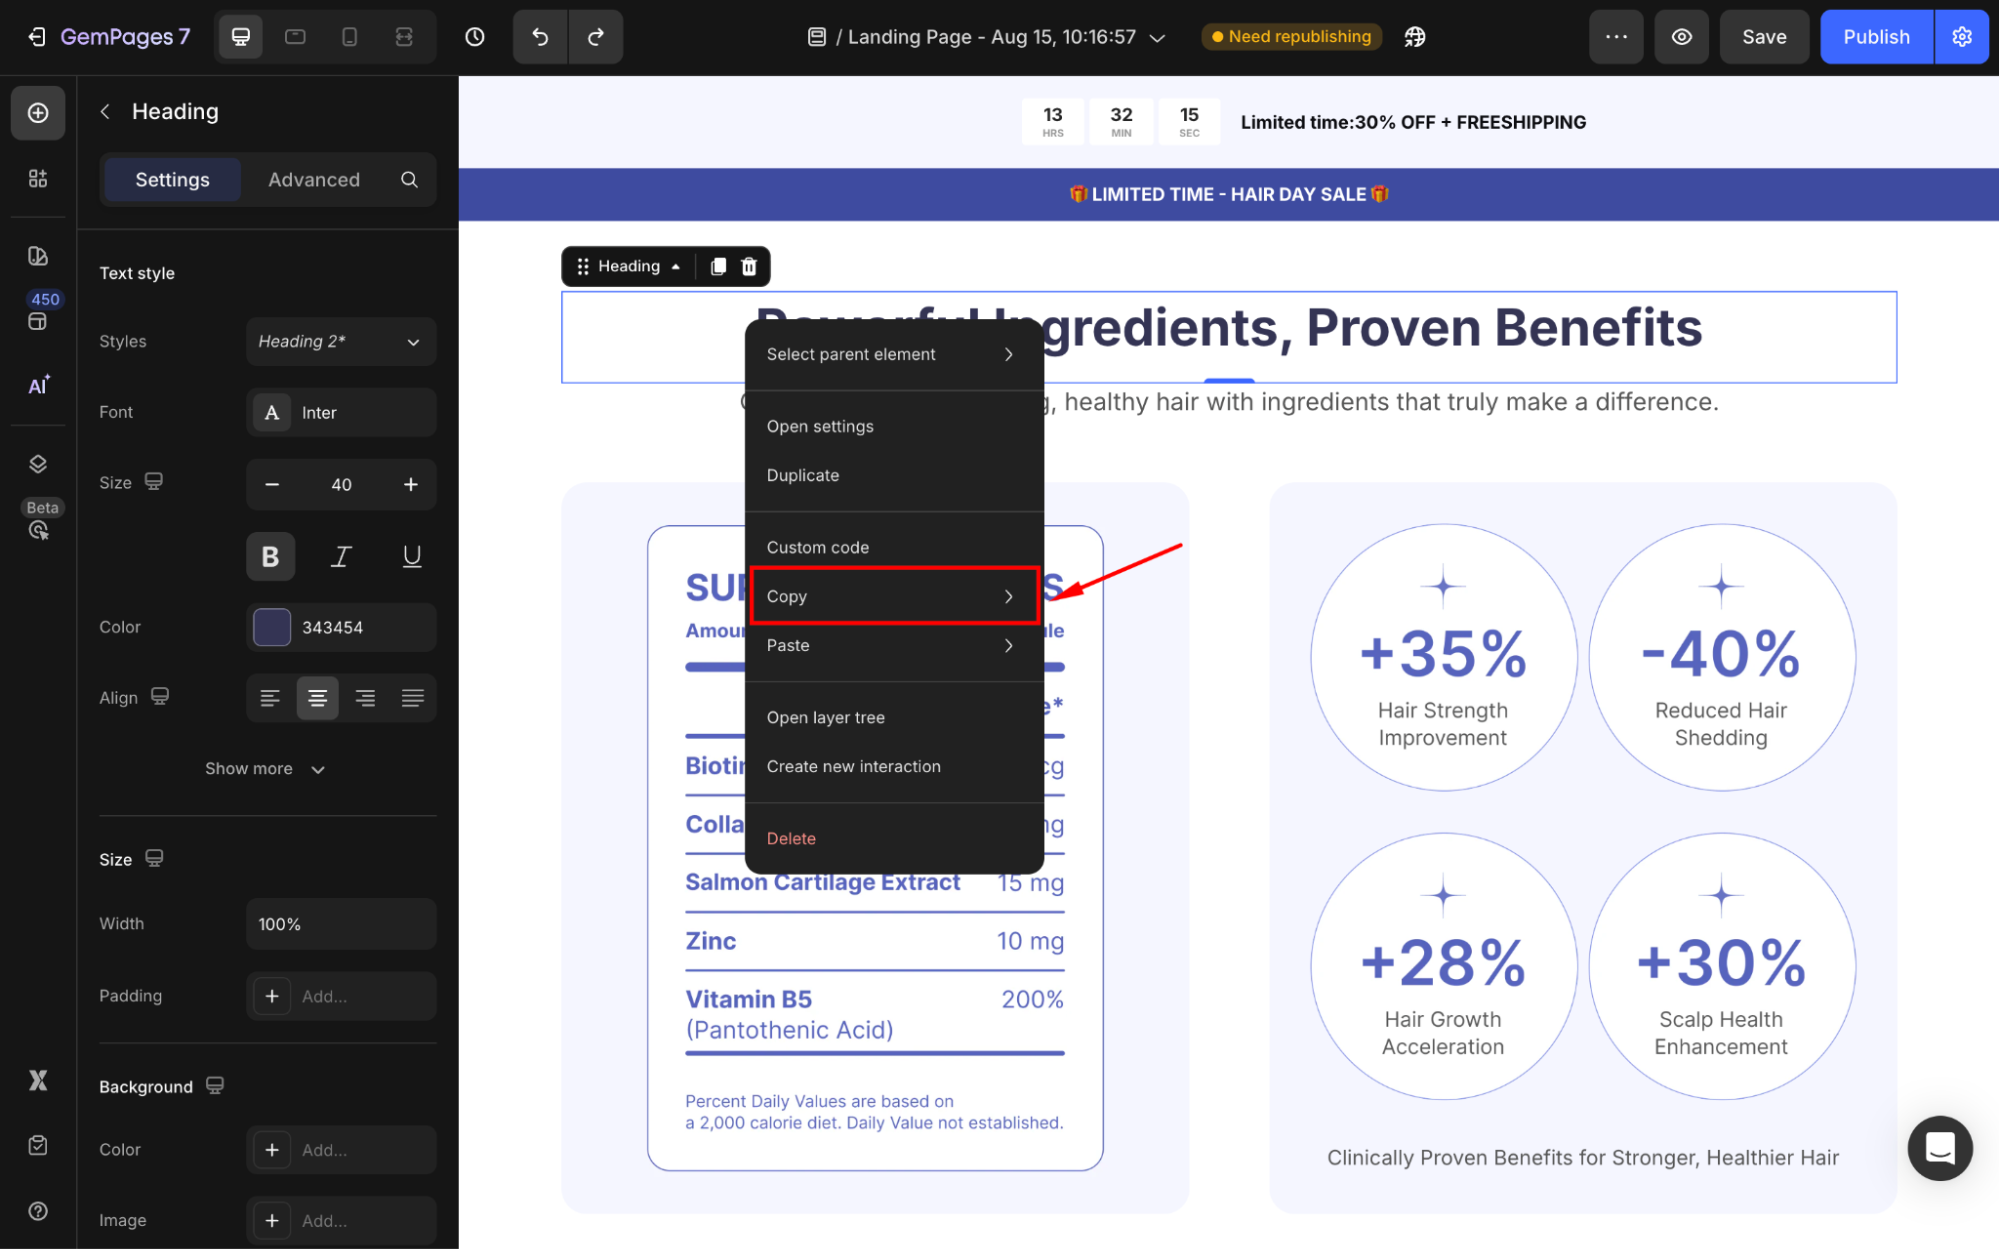Switch to mobile device view icon
Viewport: 1999px width, 1250px height.
click(349, 37)
